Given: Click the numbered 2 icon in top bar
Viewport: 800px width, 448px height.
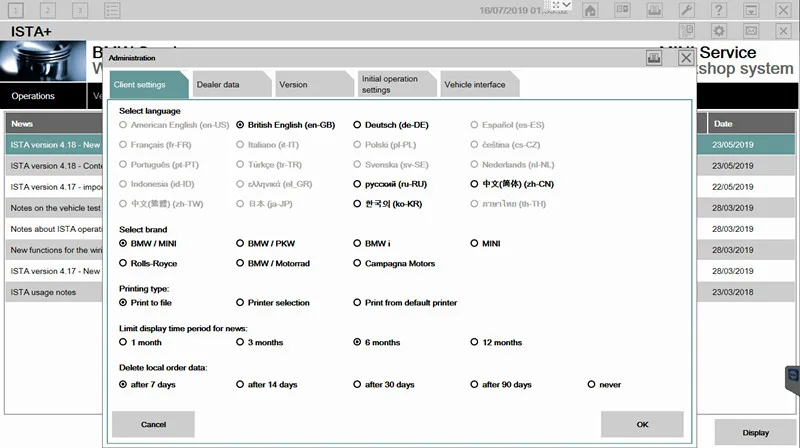Looking at the screenshot, I should [47, 10].
